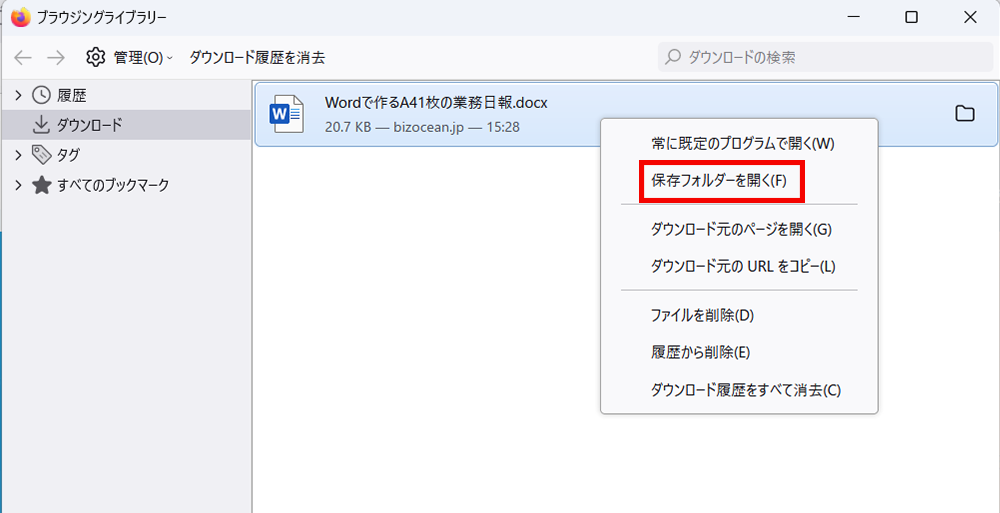1000x513 pixels.
Task: Click the star icon for すべてのブックマーク
Action: point(41,185)
